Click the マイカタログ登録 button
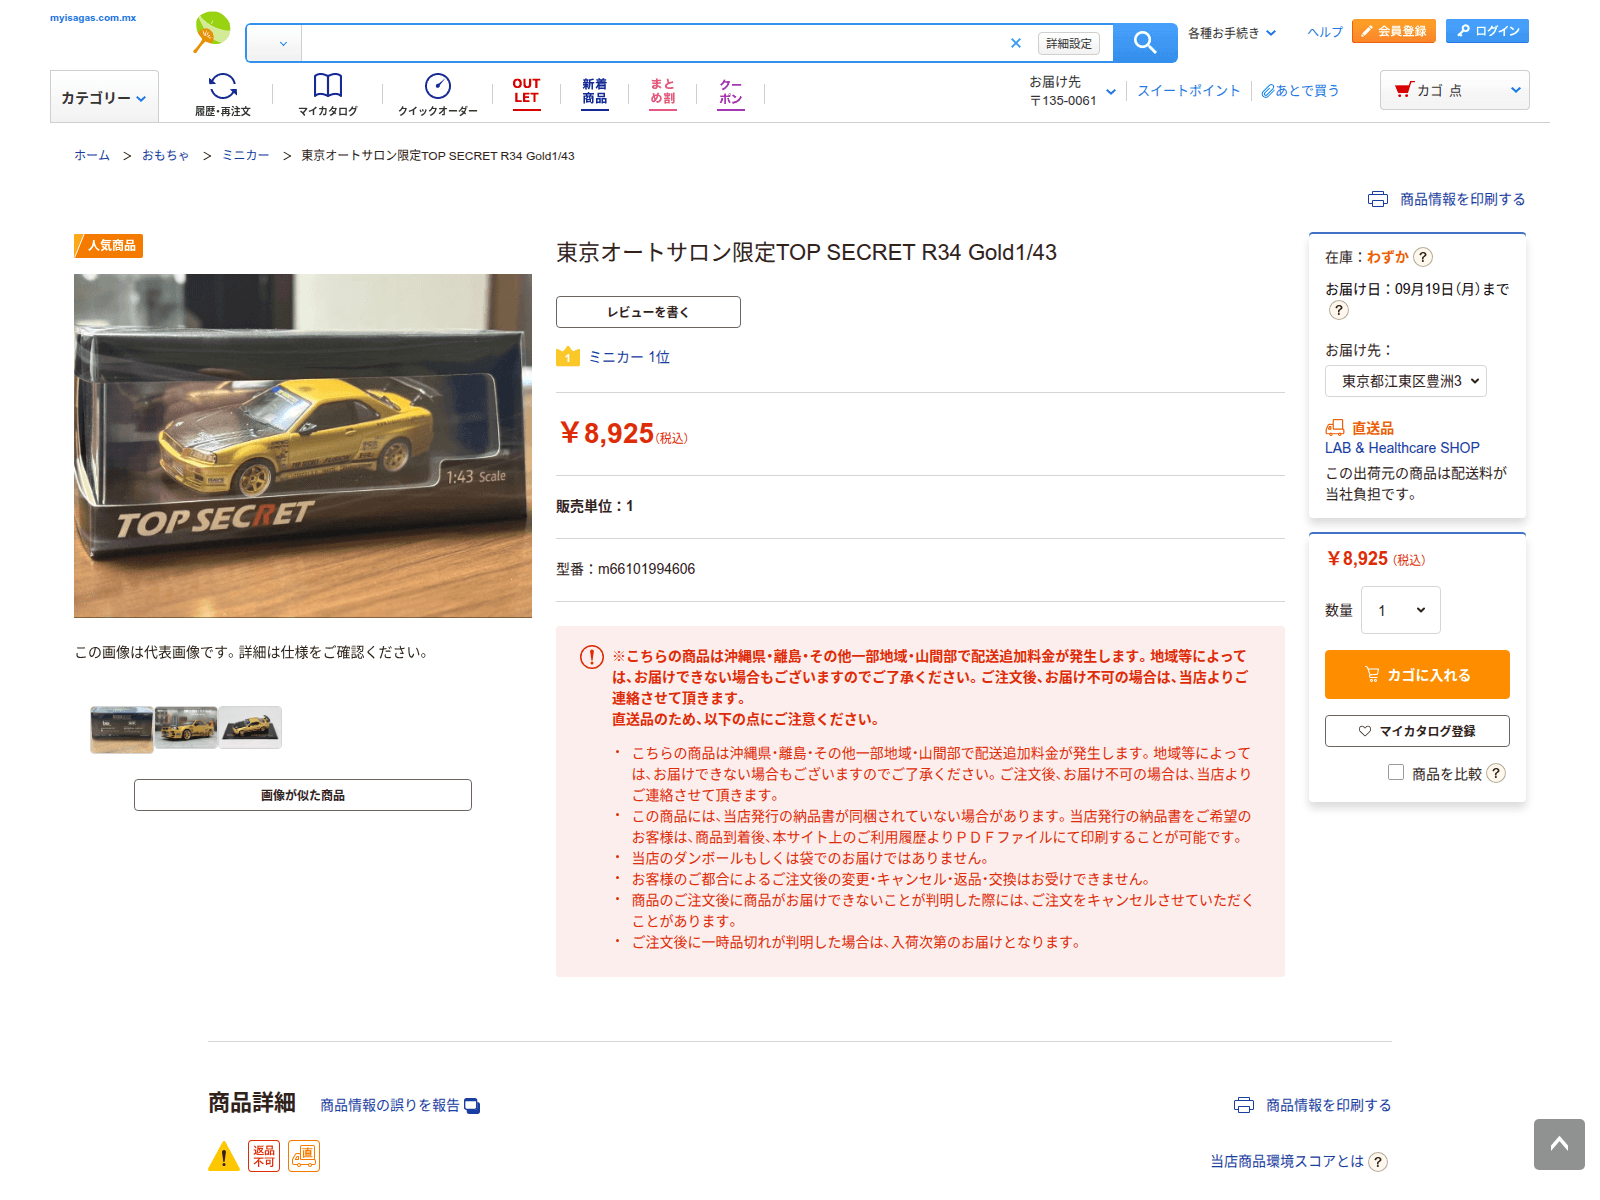This screenshot has width=1600, height=1200. point(1417,731)
